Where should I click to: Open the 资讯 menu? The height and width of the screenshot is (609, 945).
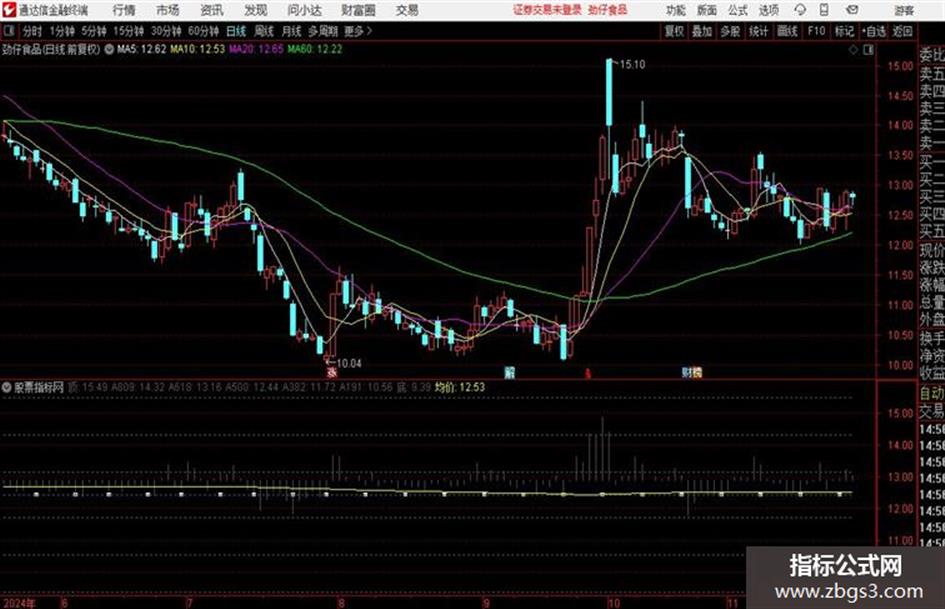point(212,10)
